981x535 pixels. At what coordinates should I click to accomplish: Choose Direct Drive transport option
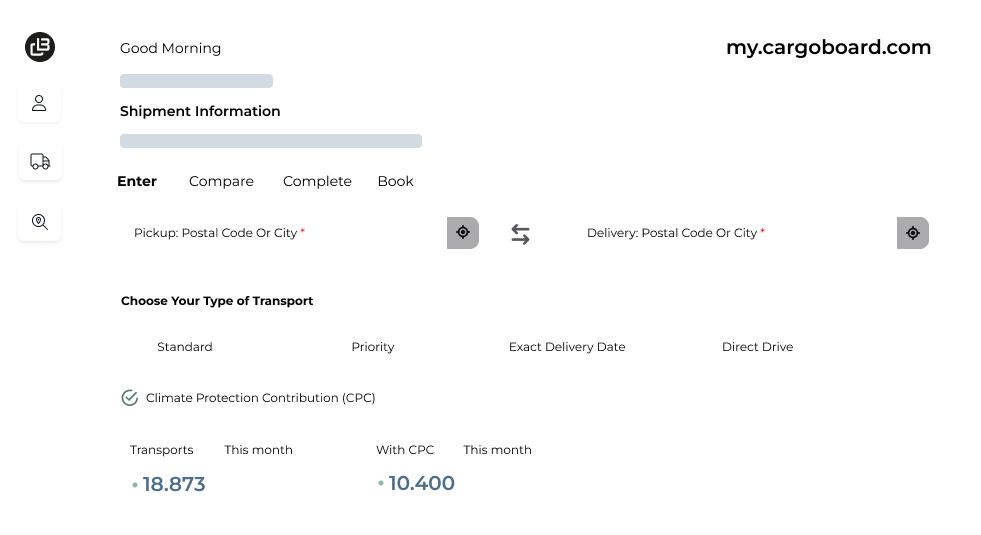tap(757, 347)
